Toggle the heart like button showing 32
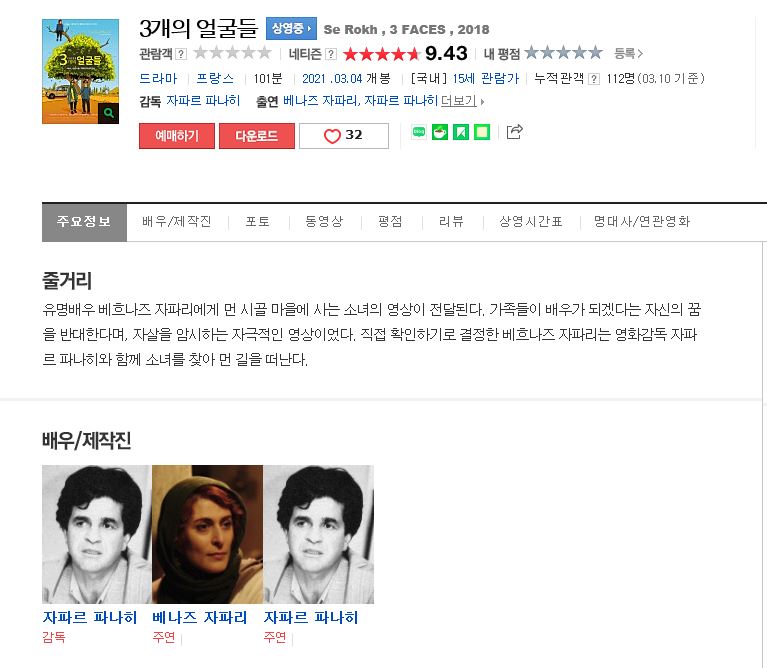This screenshot has width=767, height=668. [x=344, y=136]
